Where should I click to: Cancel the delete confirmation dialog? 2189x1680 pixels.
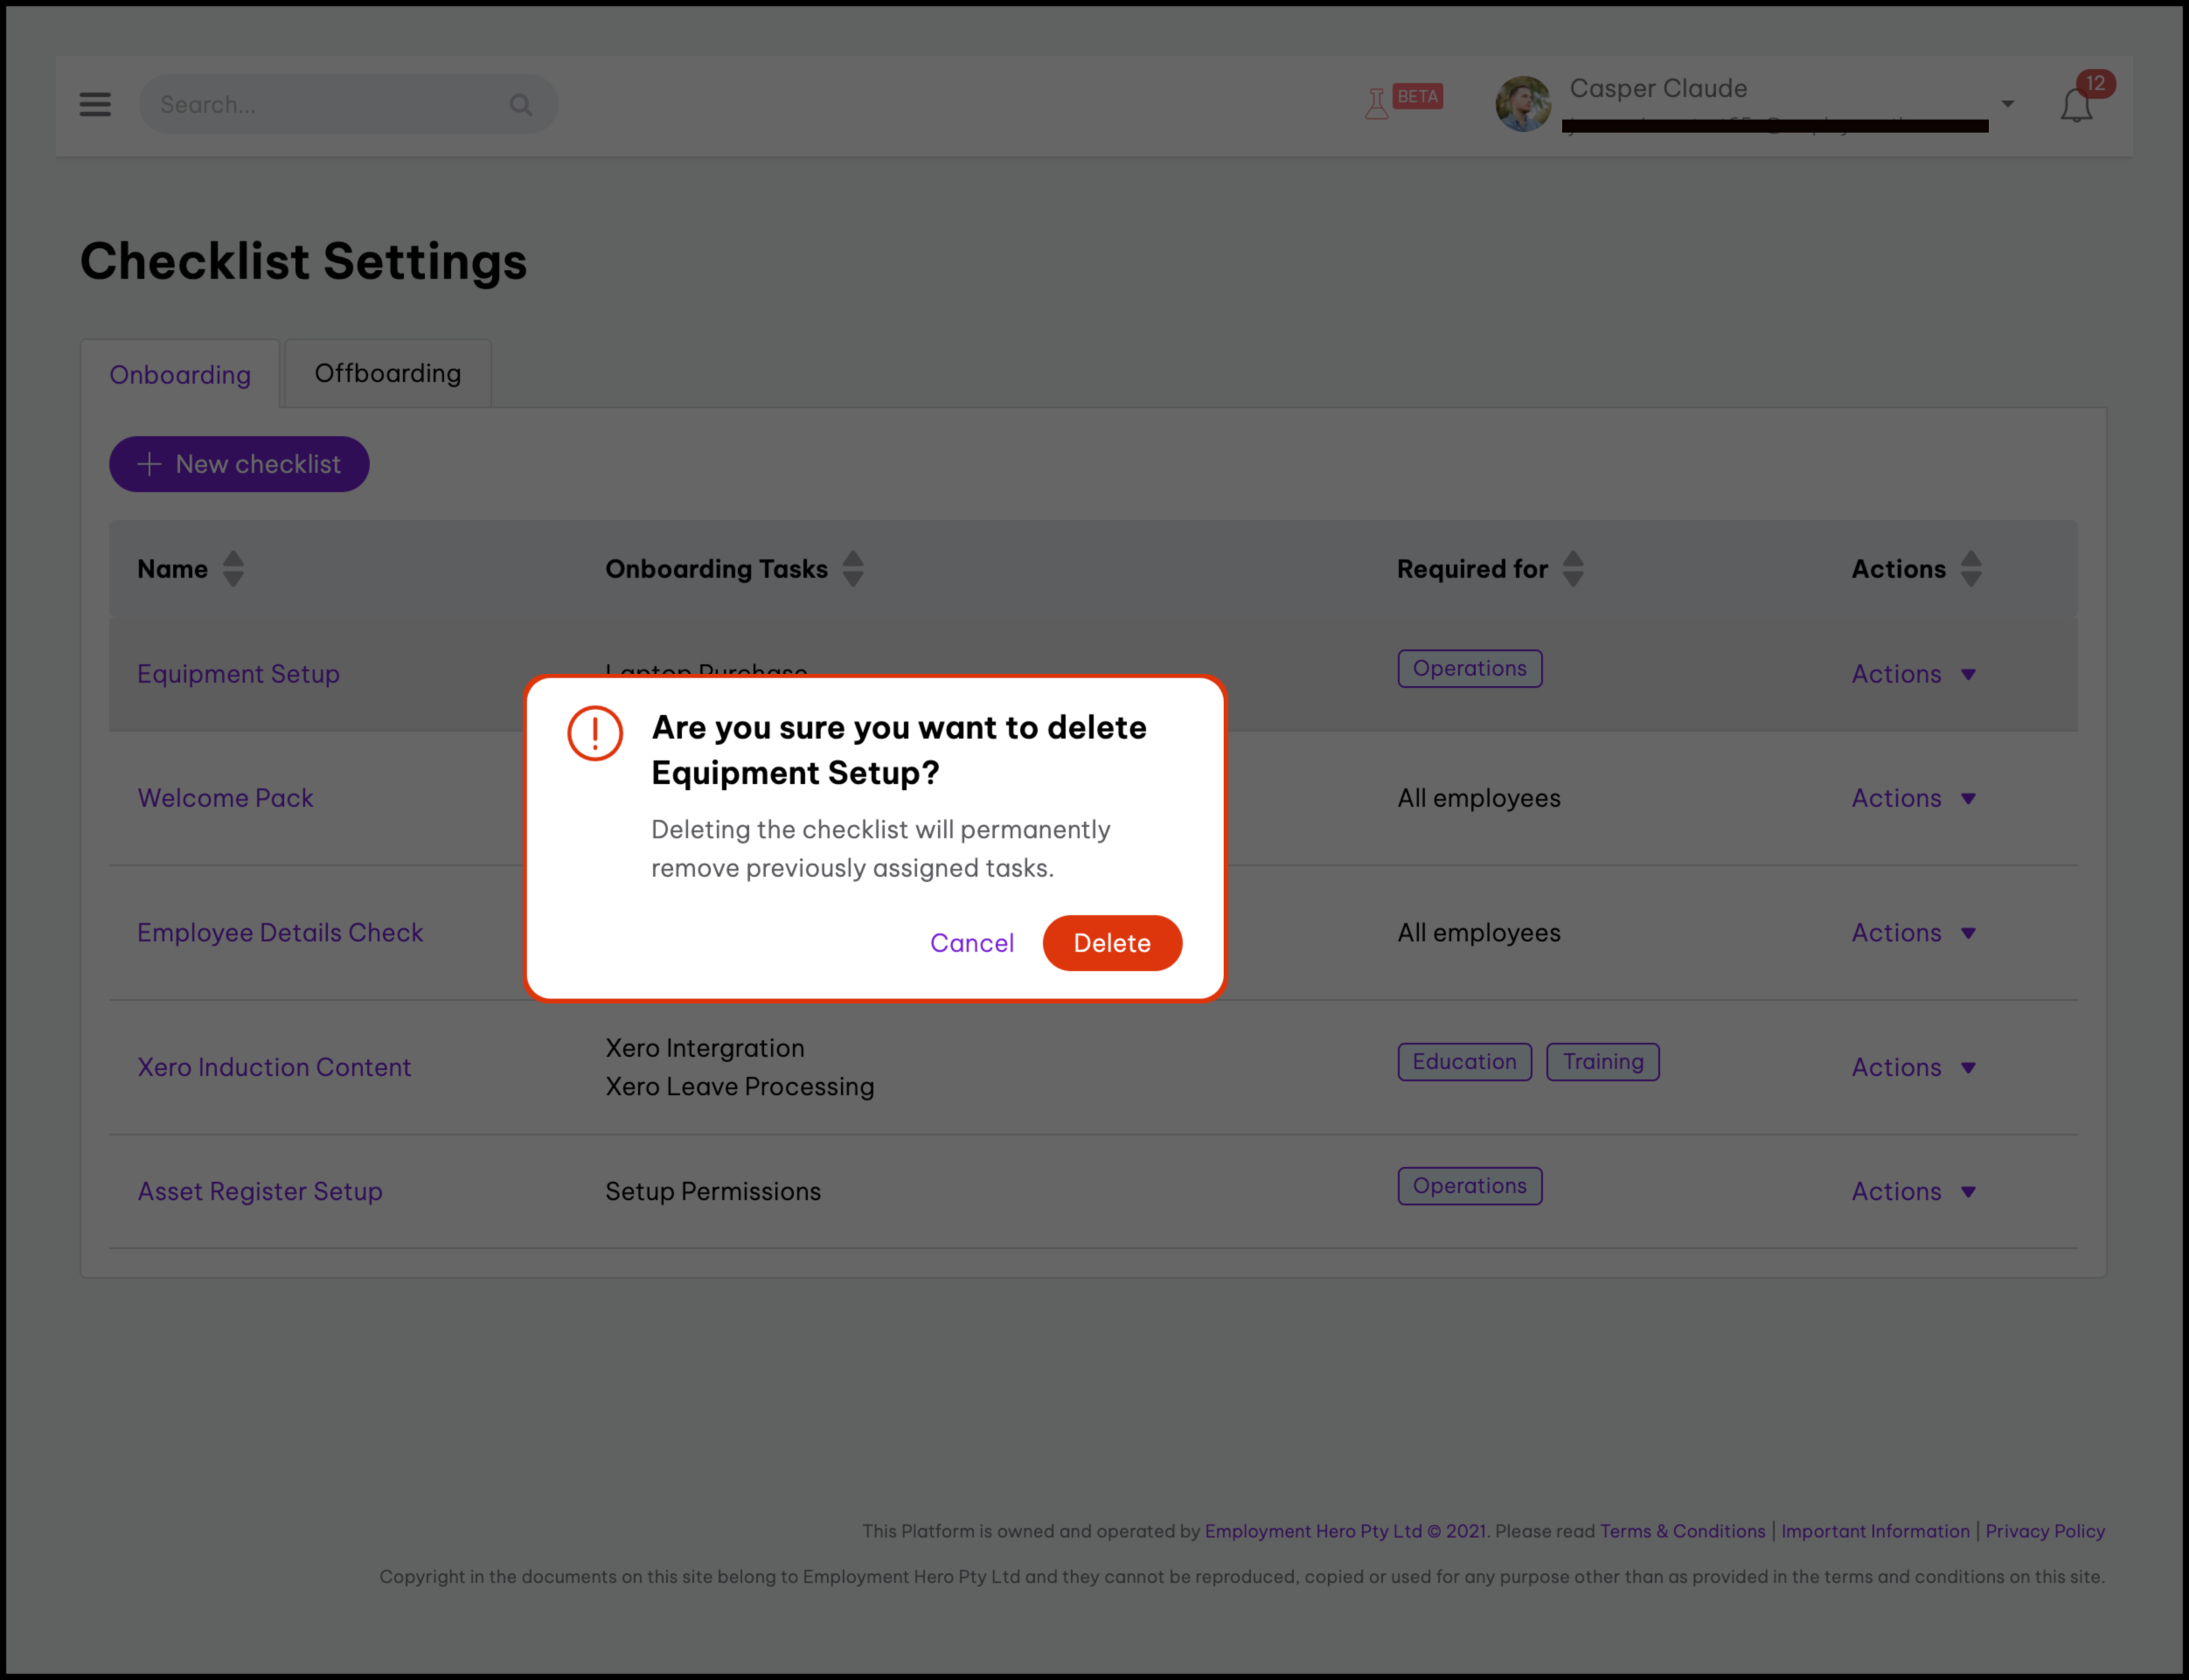(971, 943)
